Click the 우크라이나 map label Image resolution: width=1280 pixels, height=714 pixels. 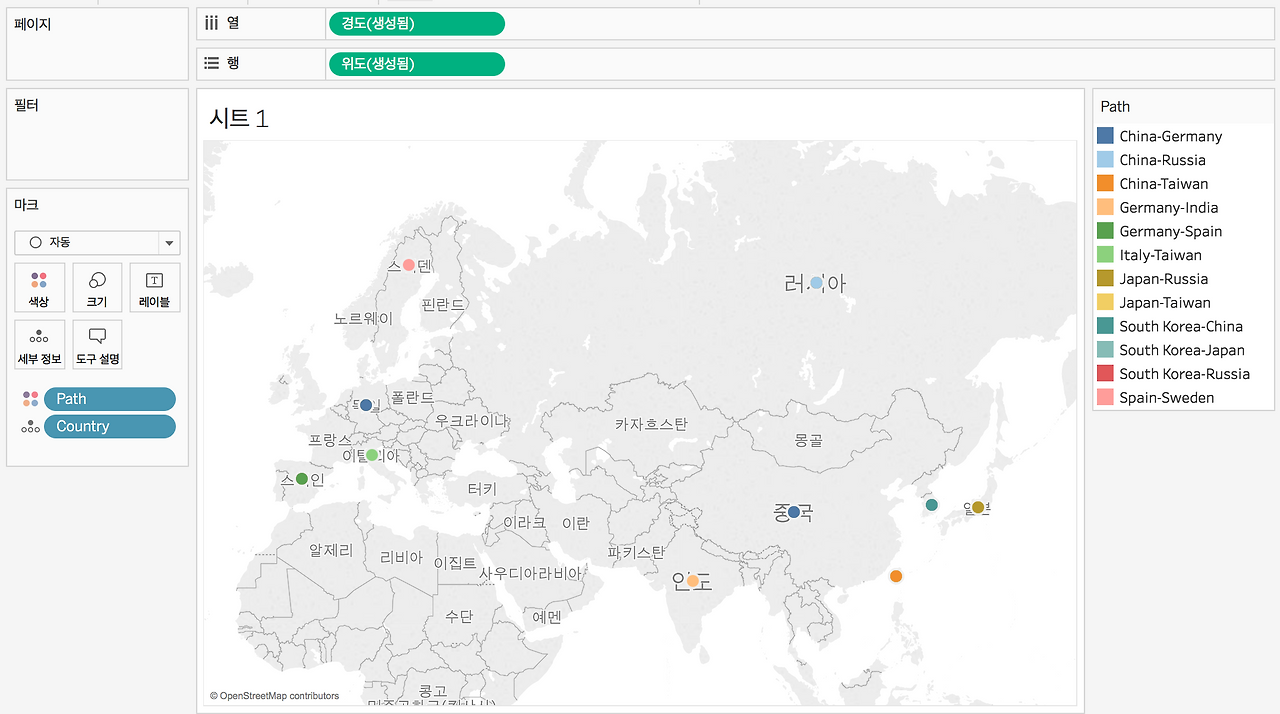(x=471, y=421)
